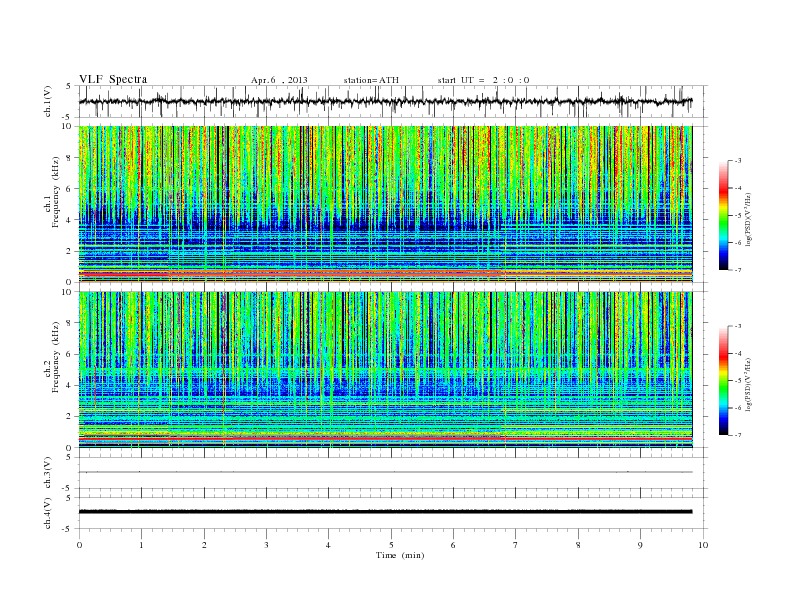Click the "8" kHz tick on ch.1 spectrogram axis
Viewport: 792px width, 612px height.
click(69, 158)
